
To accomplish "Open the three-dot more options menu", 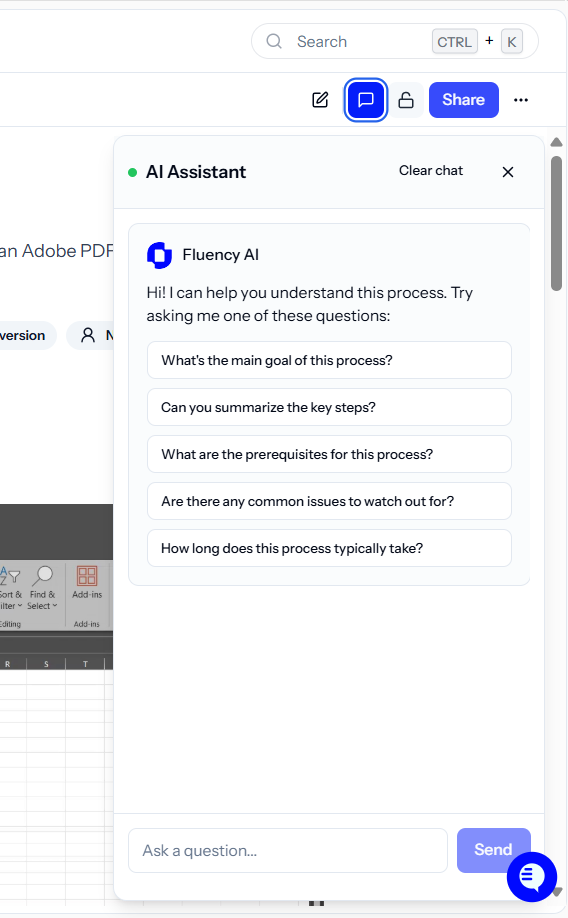I will pyautogui.click(x=521, y=100).
